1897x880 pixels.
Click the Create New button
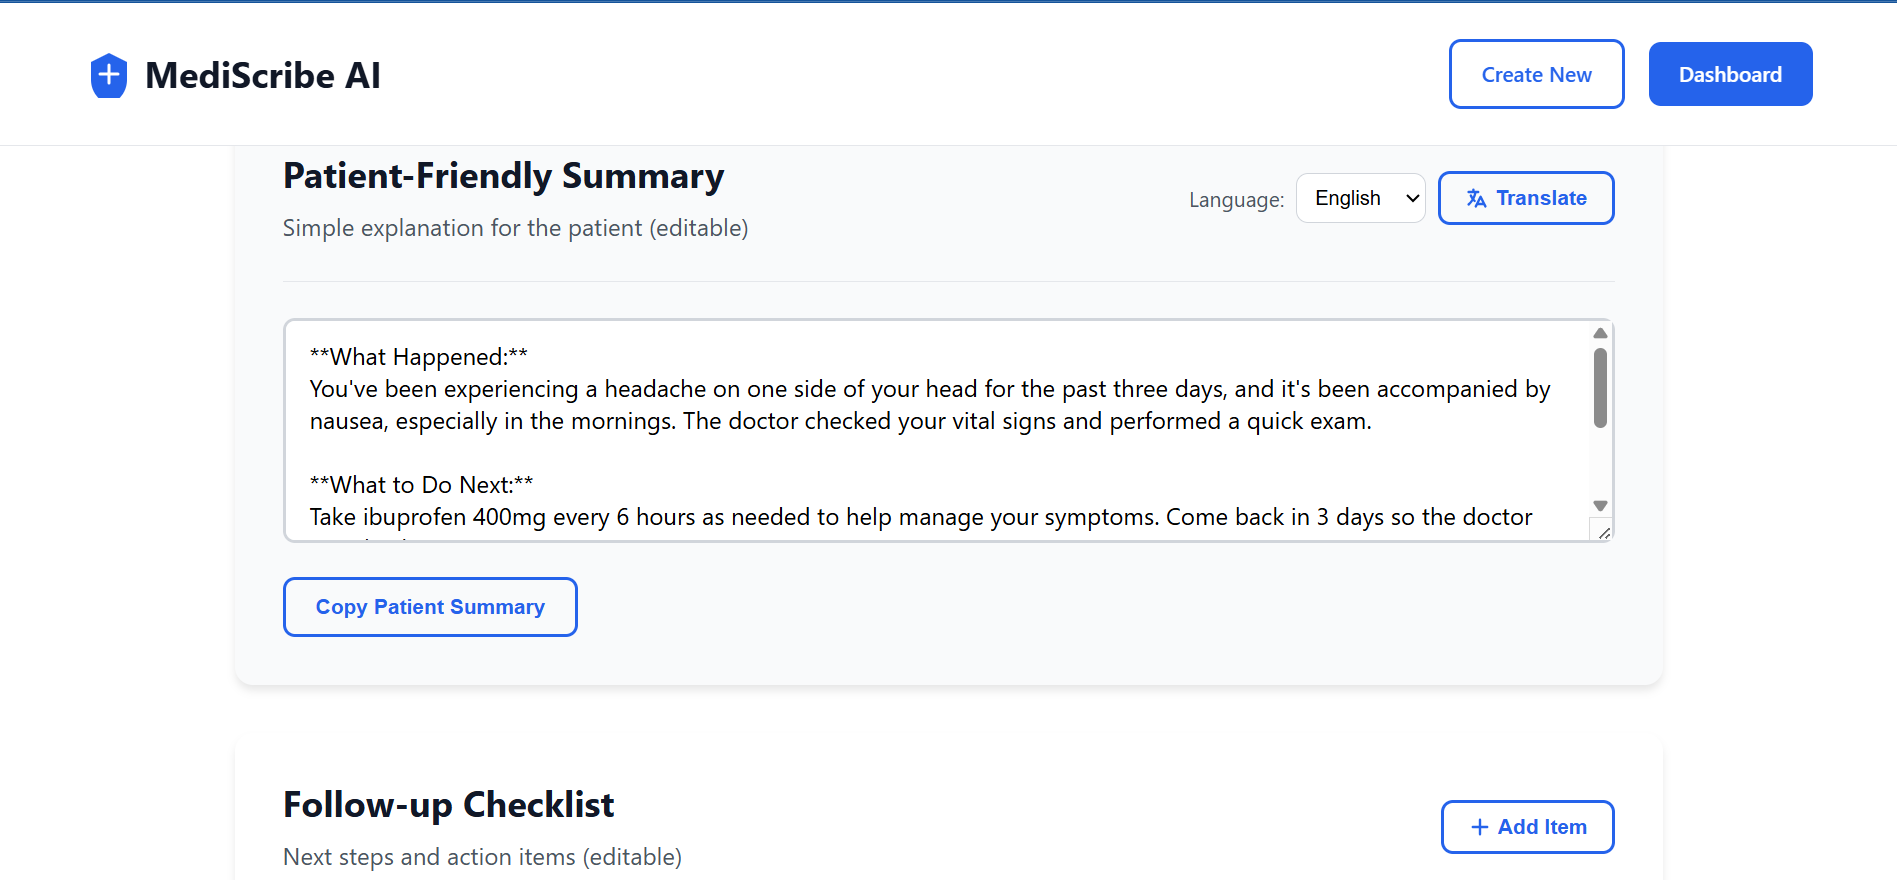tap(1536, 74)
